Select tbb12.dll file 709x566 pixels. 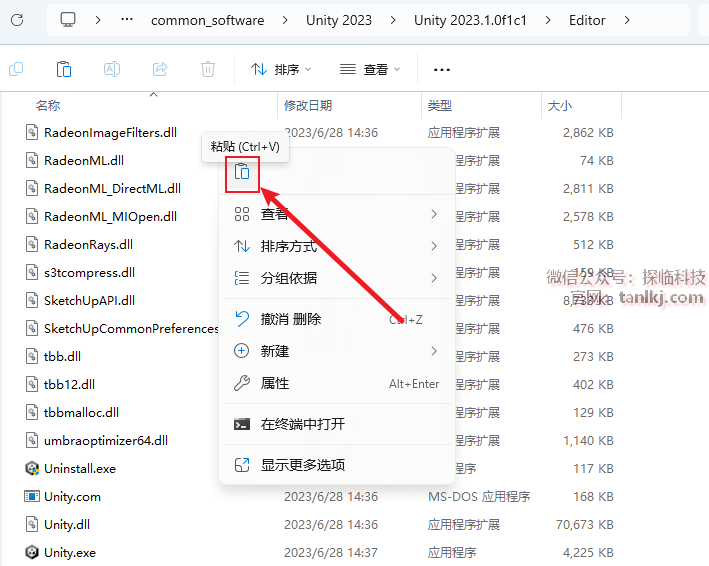click(x=69, y=385)
